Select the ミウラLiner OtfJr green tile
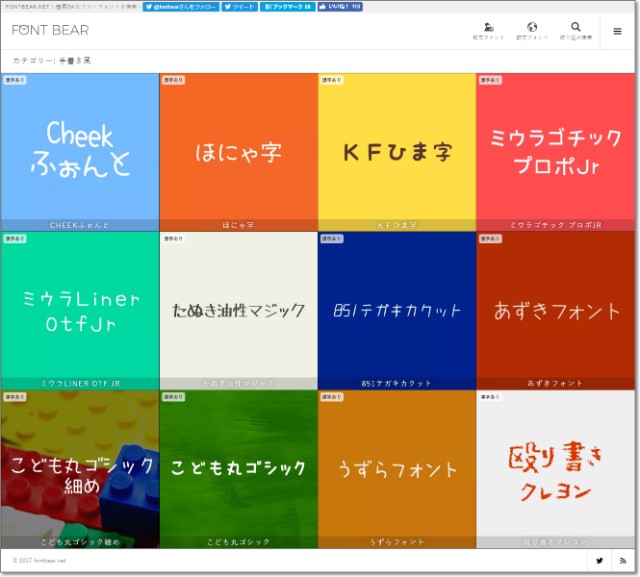This screenshot has width=640, height=577. pos(80,310)
